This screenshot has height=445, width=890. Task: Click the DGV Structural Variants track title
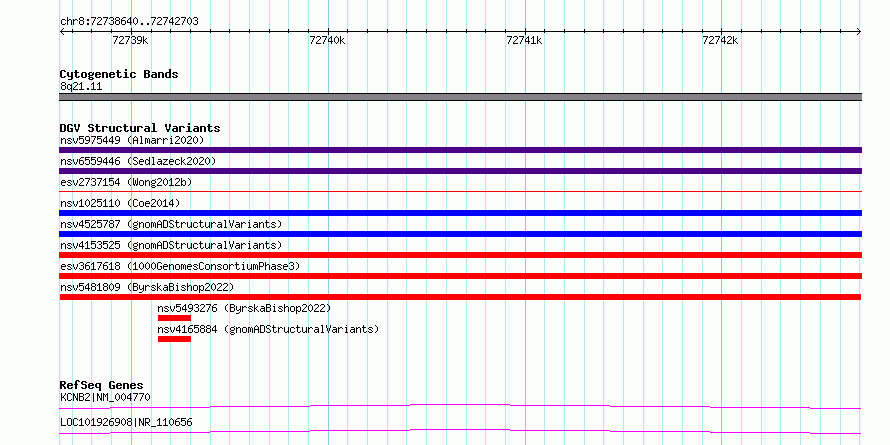(x=140, y=128)
